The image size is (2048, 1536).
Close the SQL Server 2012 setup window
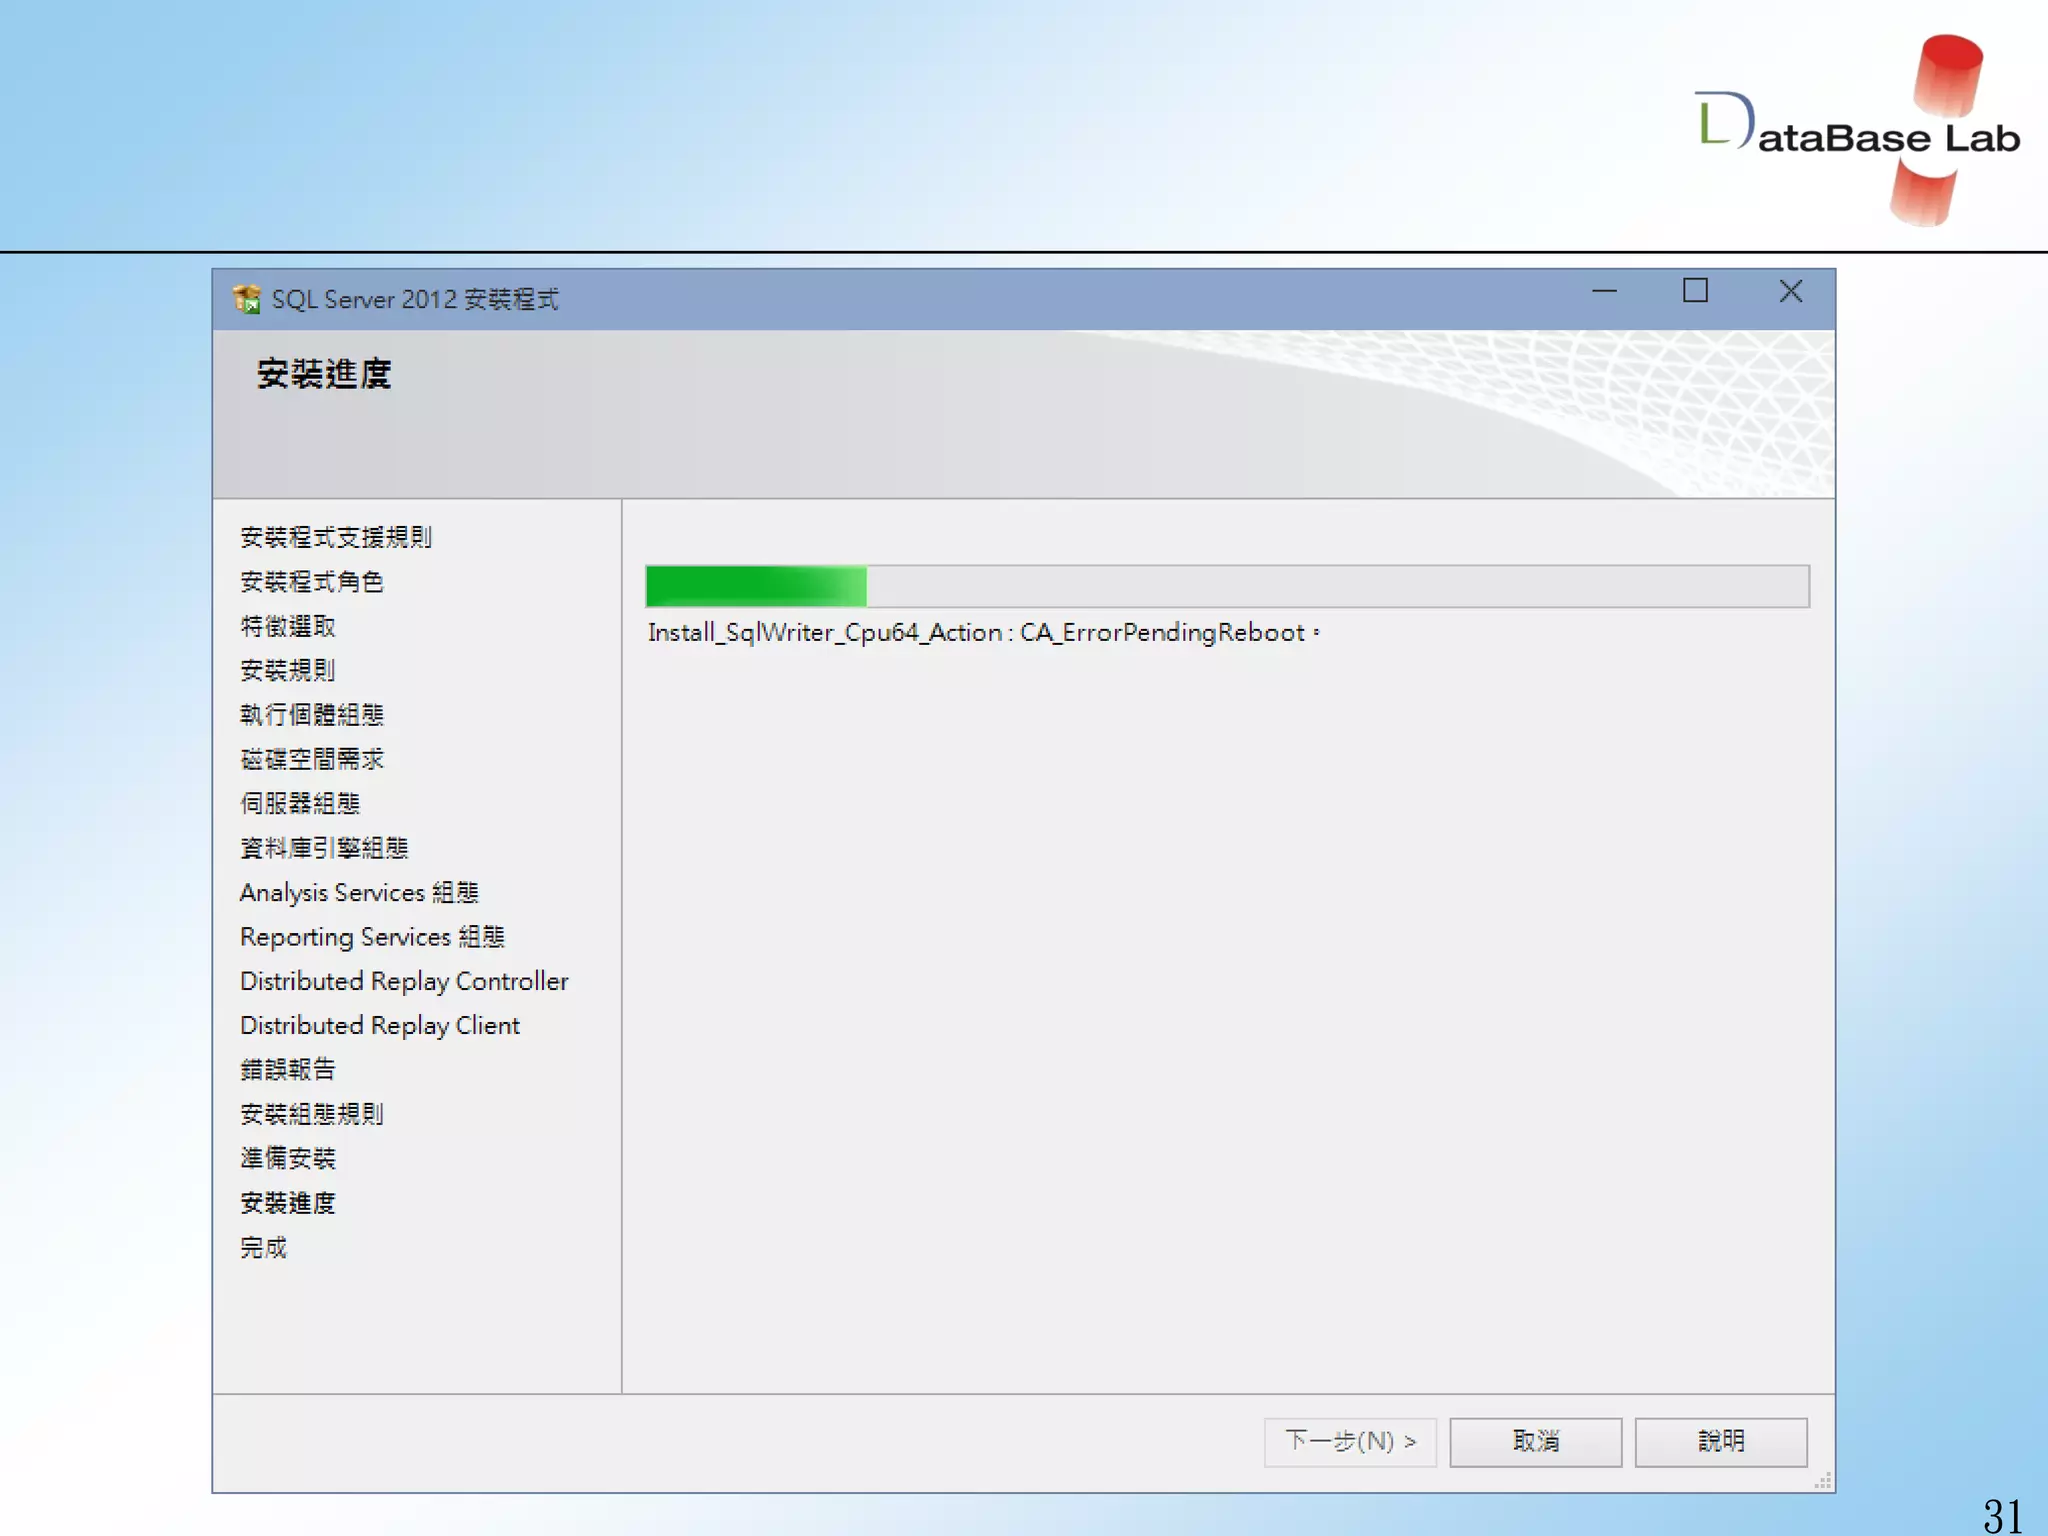click(1790, 291)
